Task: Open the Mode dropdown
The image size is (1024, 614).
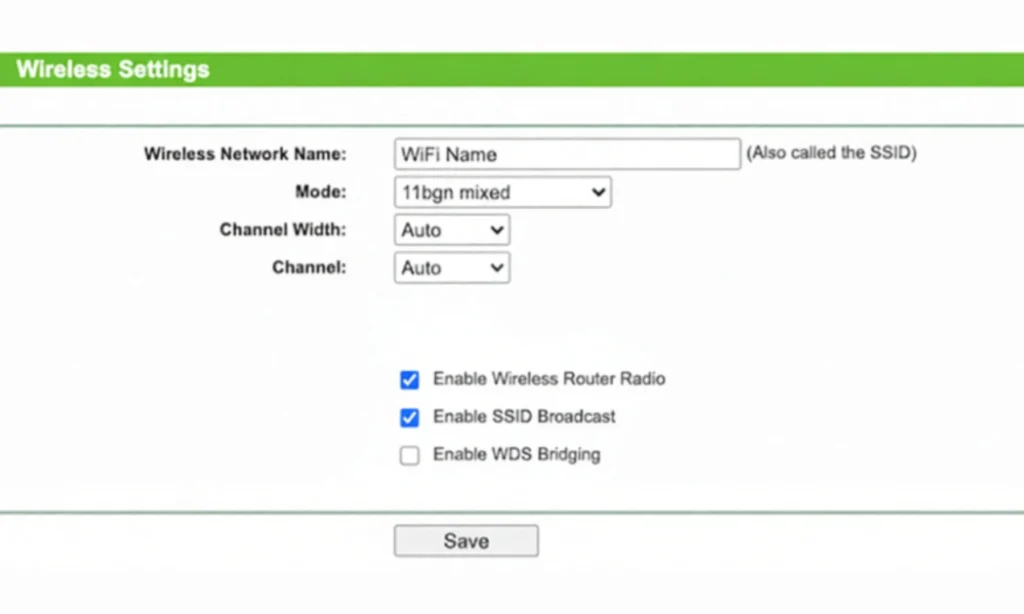Action: 501,192
